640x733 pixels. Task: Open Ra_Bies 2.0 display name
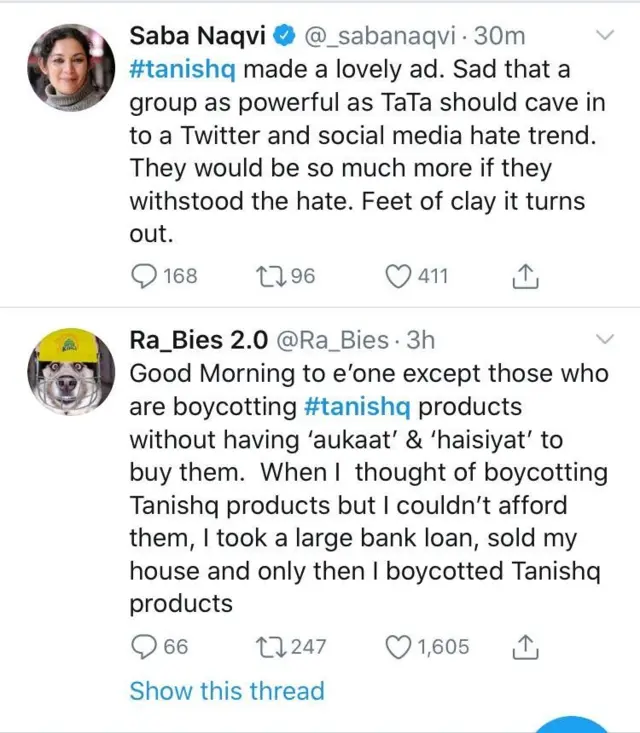pyautogui.click(x=198, y=339)
